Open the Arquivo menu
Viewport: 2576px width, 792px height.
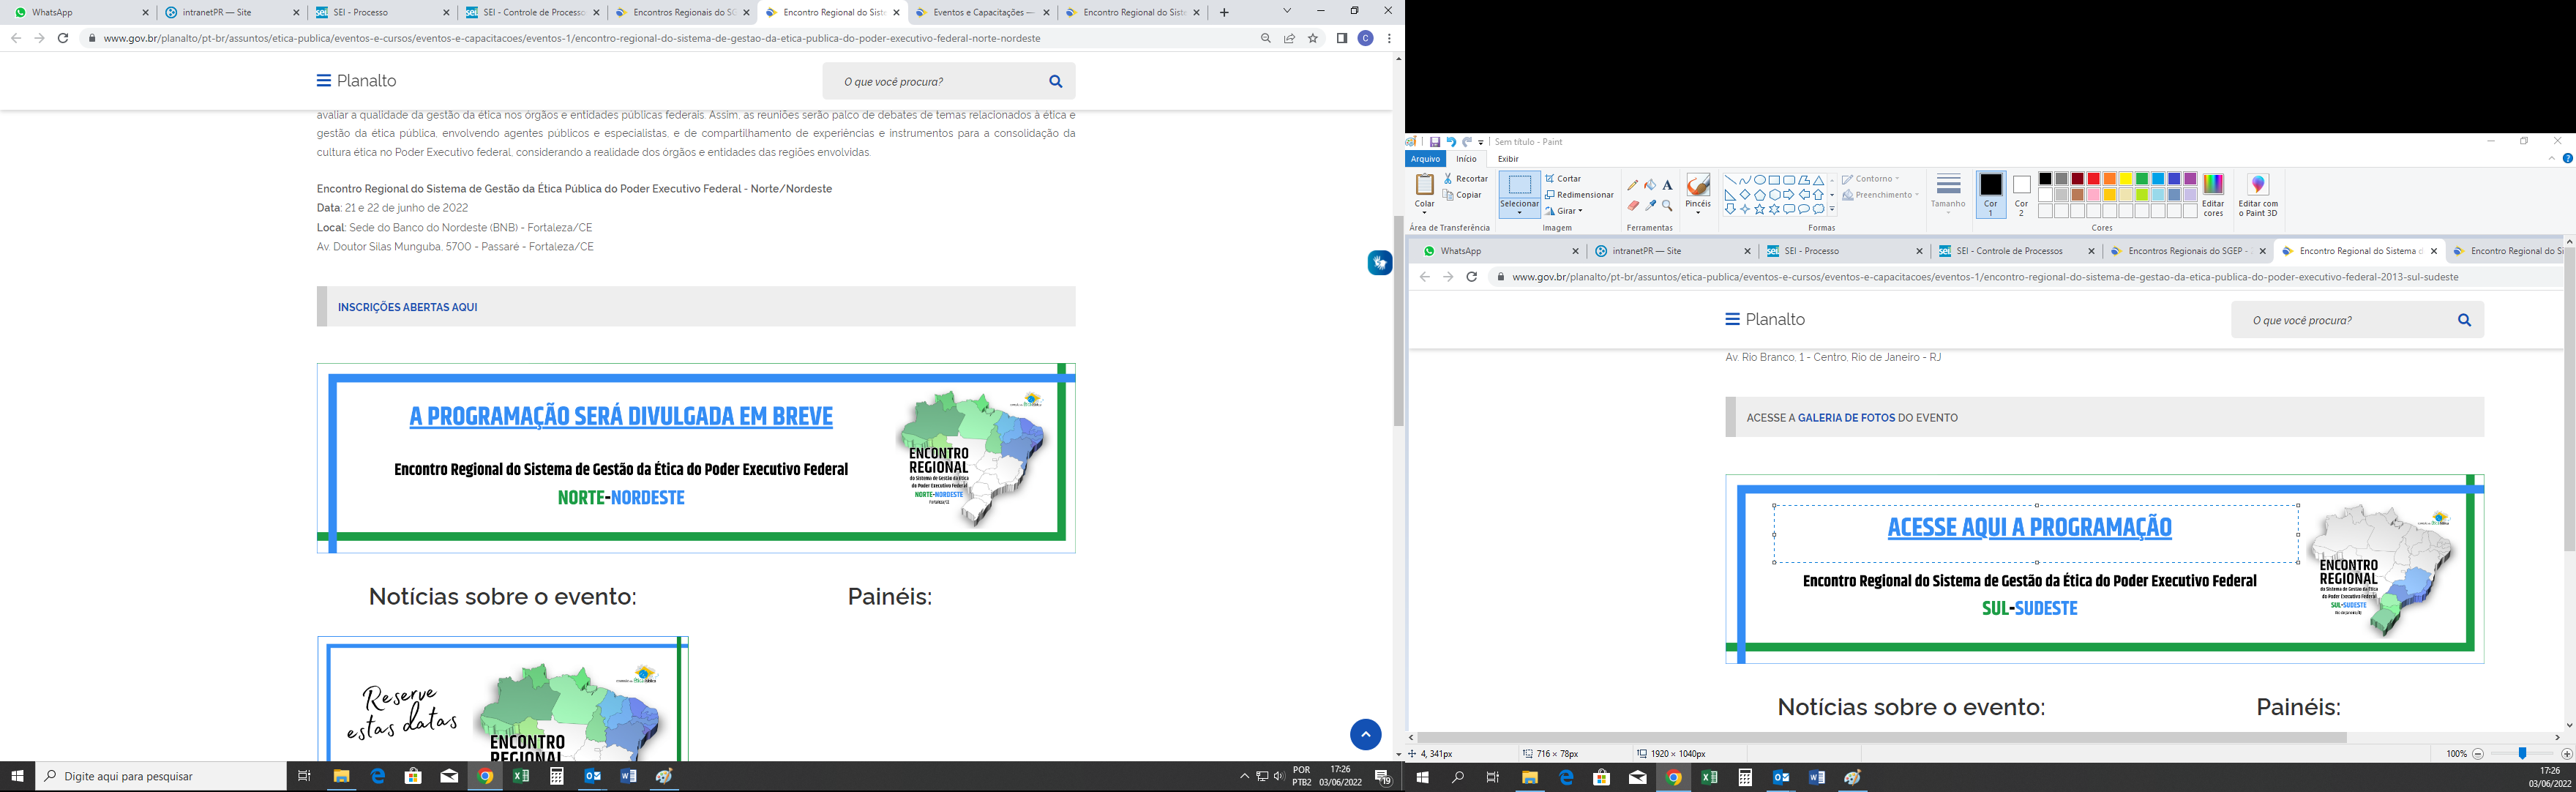(x=1425, y=159)
